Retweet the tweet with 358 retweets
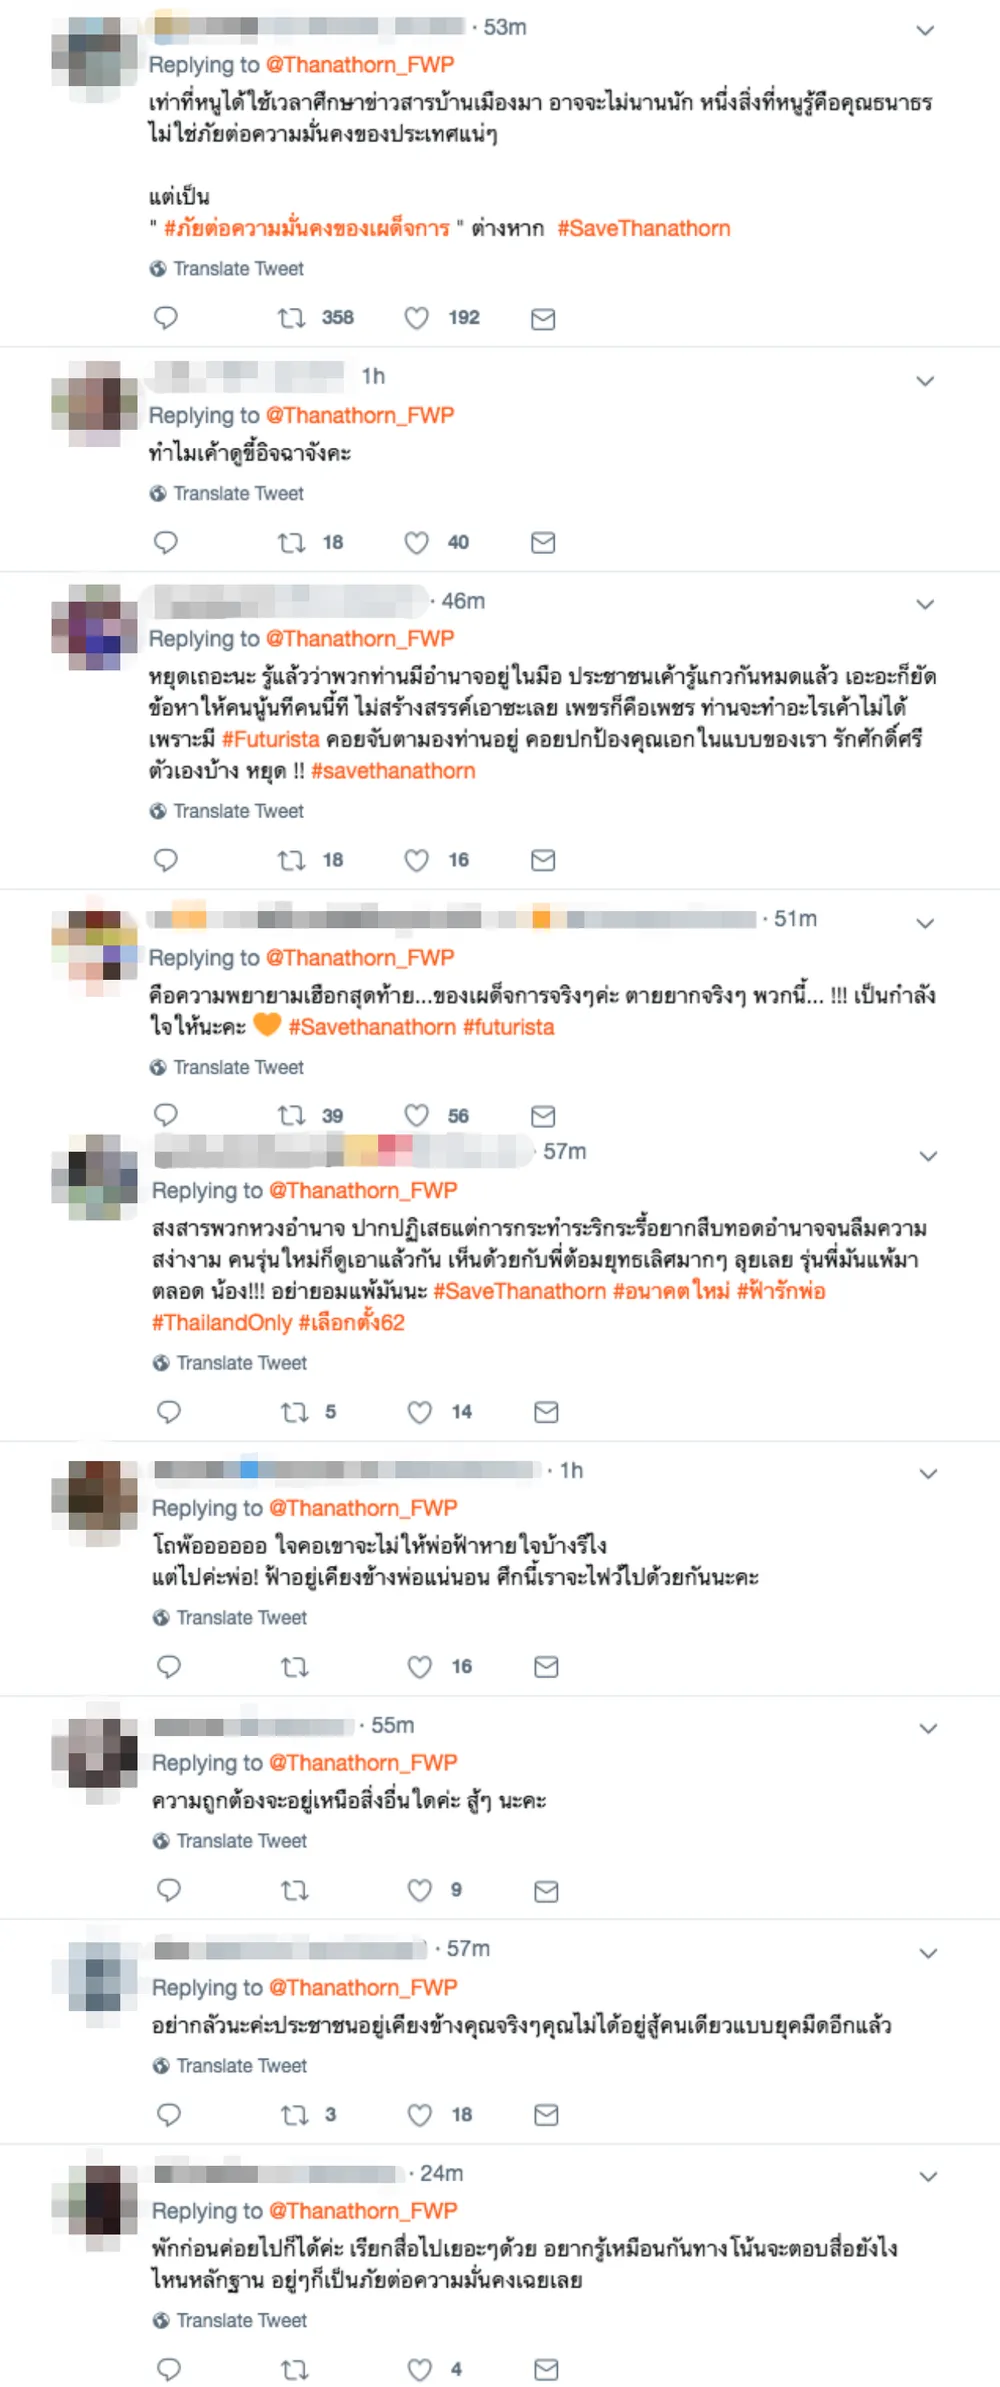1000x2387 pixels. click(291, 318)
